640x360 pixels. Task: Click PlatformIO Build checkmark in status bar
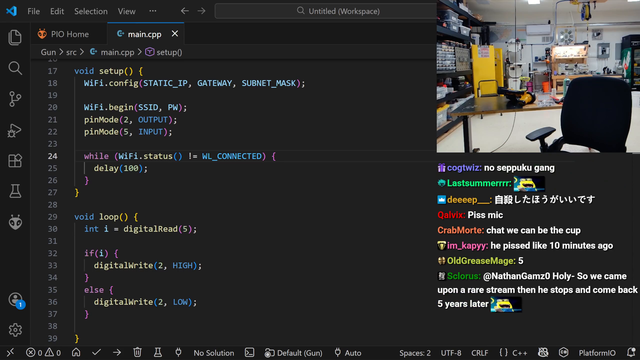(x=96, y=353)
